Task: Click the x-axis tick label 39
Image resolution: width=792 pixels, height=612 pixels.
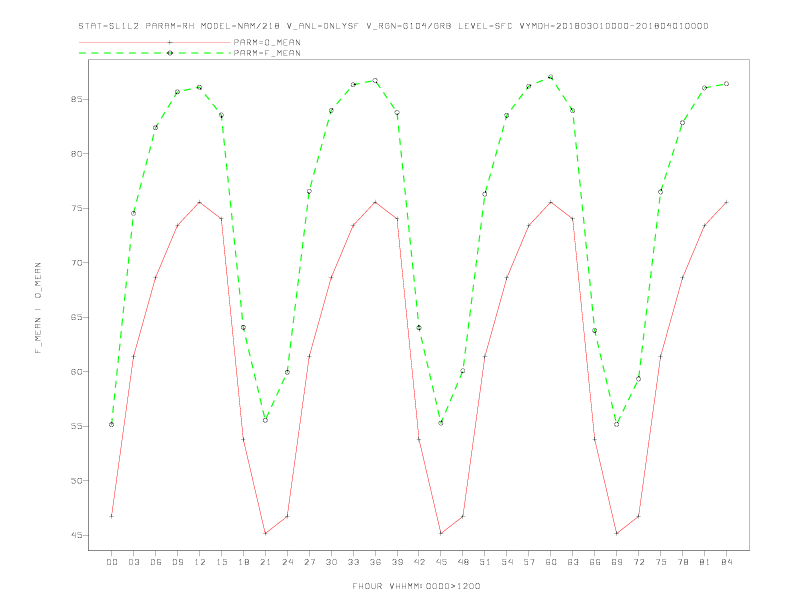Action: tap(397, 562)
